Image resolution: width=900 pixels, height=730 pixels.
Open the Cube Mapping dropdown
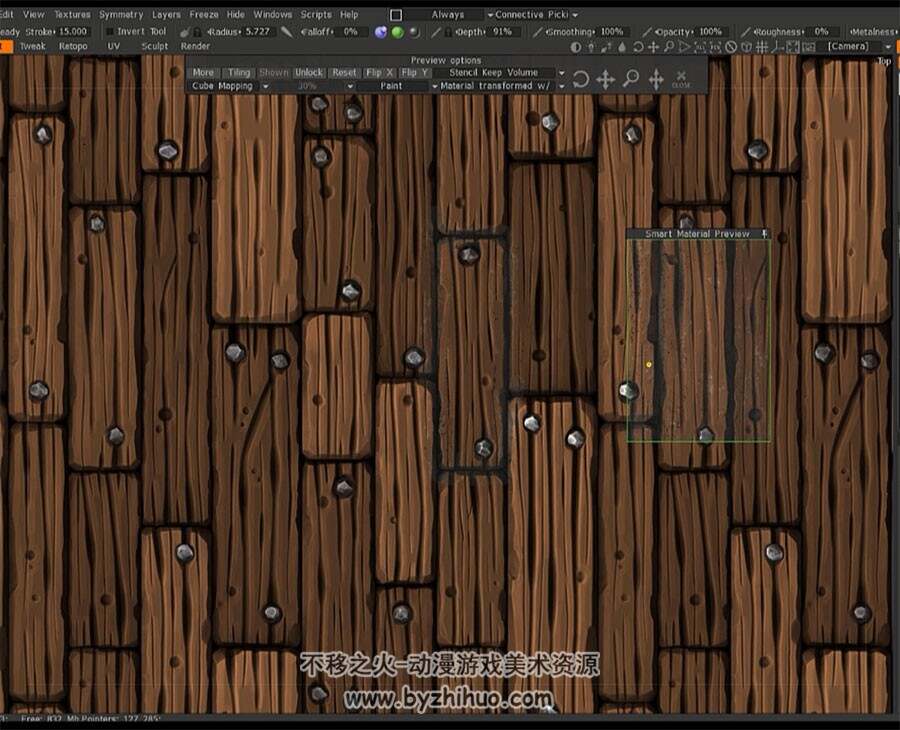click(x=228, y=86)
